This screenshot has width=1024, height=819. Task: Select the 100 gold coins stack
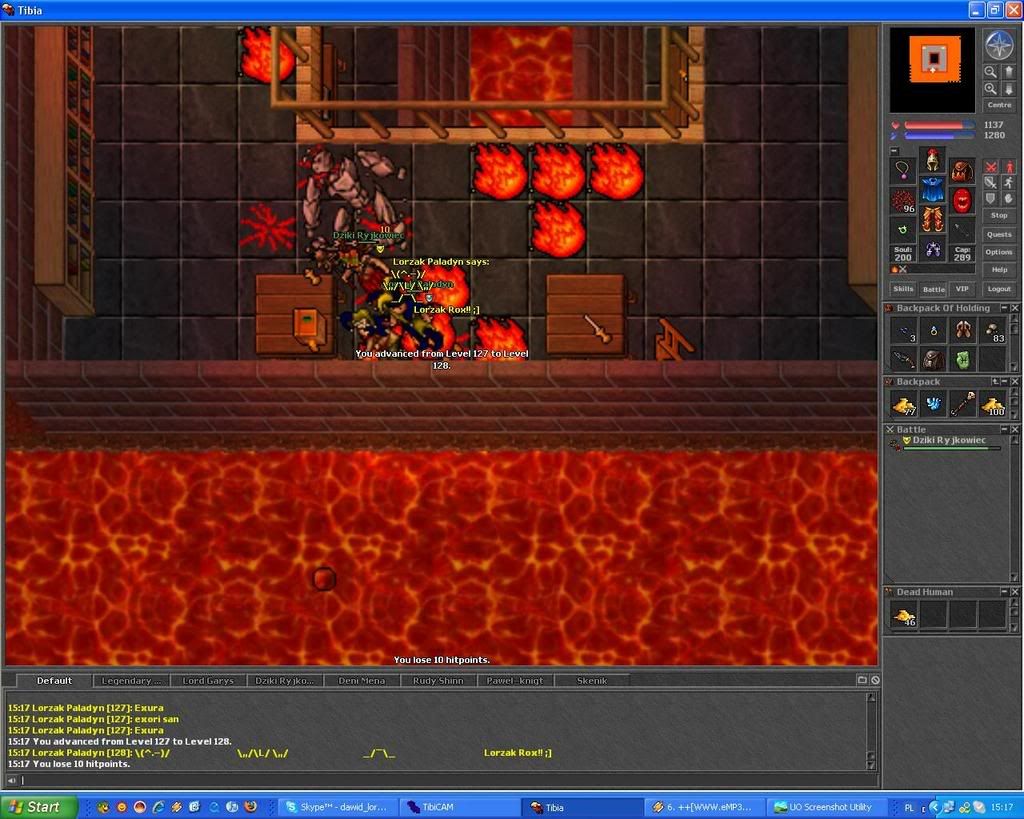(x=993, y=404)
